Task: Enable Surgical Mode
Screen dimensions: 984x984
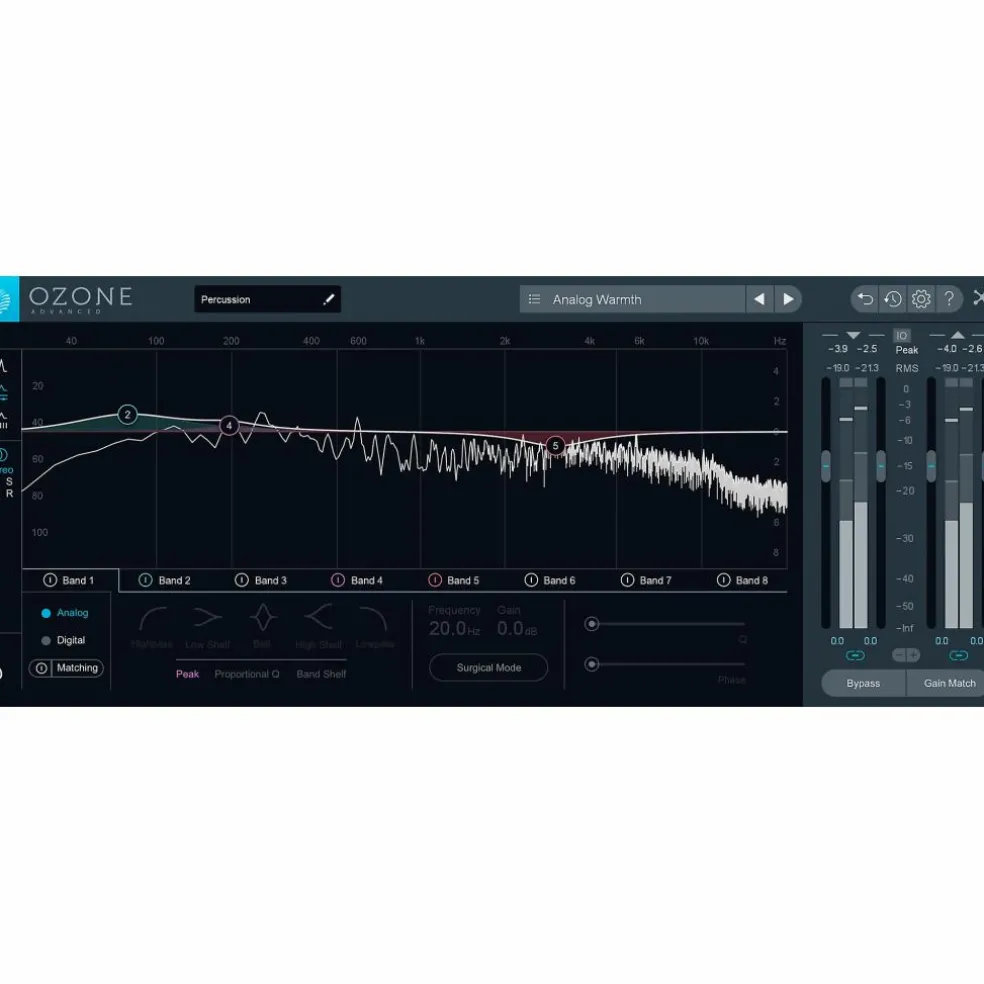Action: (x=488, y=668)
